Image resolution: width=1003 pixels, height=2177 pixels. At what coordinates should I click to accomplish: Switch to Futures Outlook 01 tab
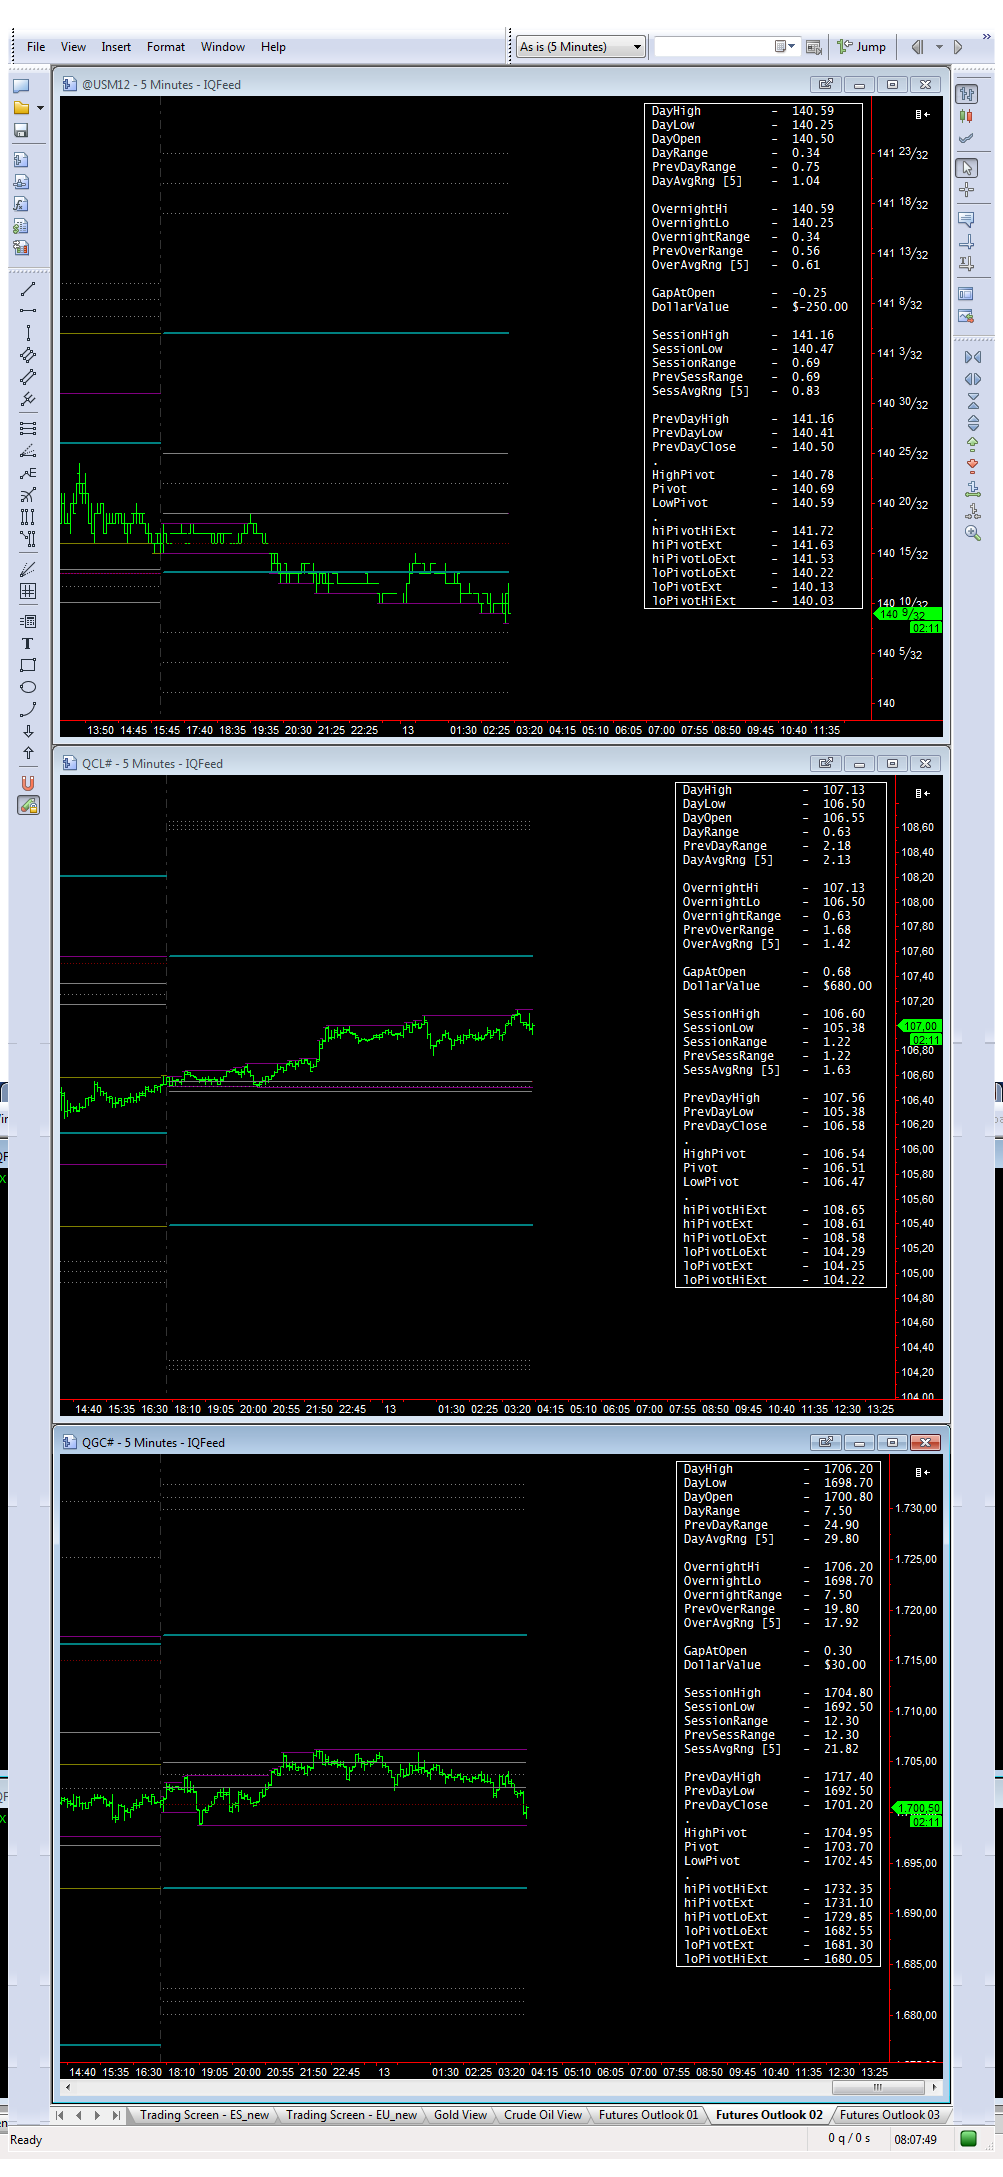pyautogui.click(x=648, y=2115)
